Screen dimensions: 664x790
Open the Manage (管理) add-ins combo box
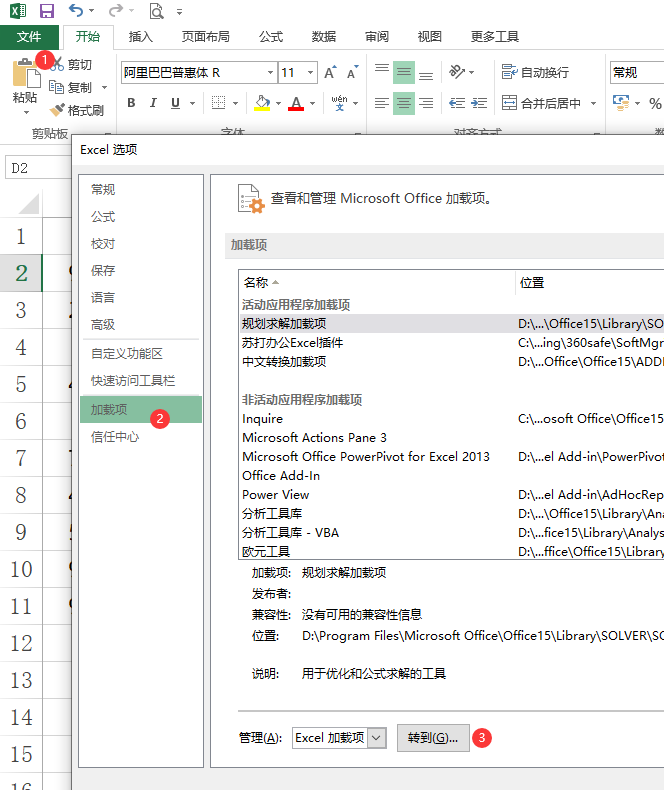tap(340, 738)
